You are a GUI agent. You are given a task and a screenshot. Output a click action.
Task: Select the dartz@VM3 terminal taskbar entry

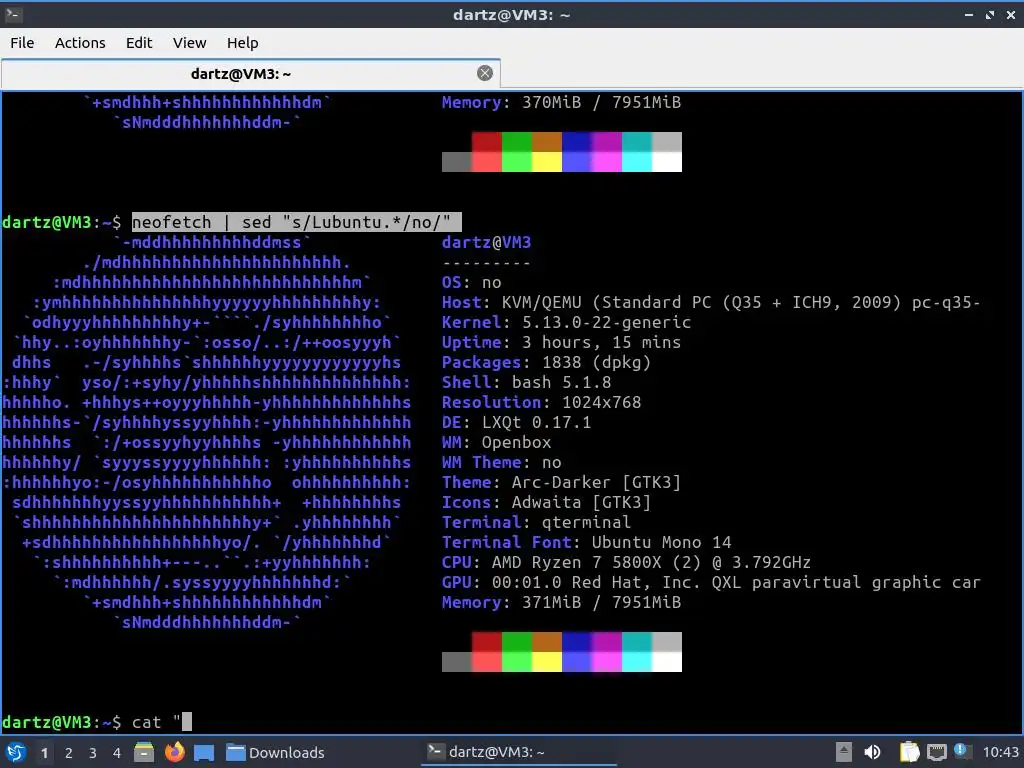pyautogui.click(x=519, y=752)
